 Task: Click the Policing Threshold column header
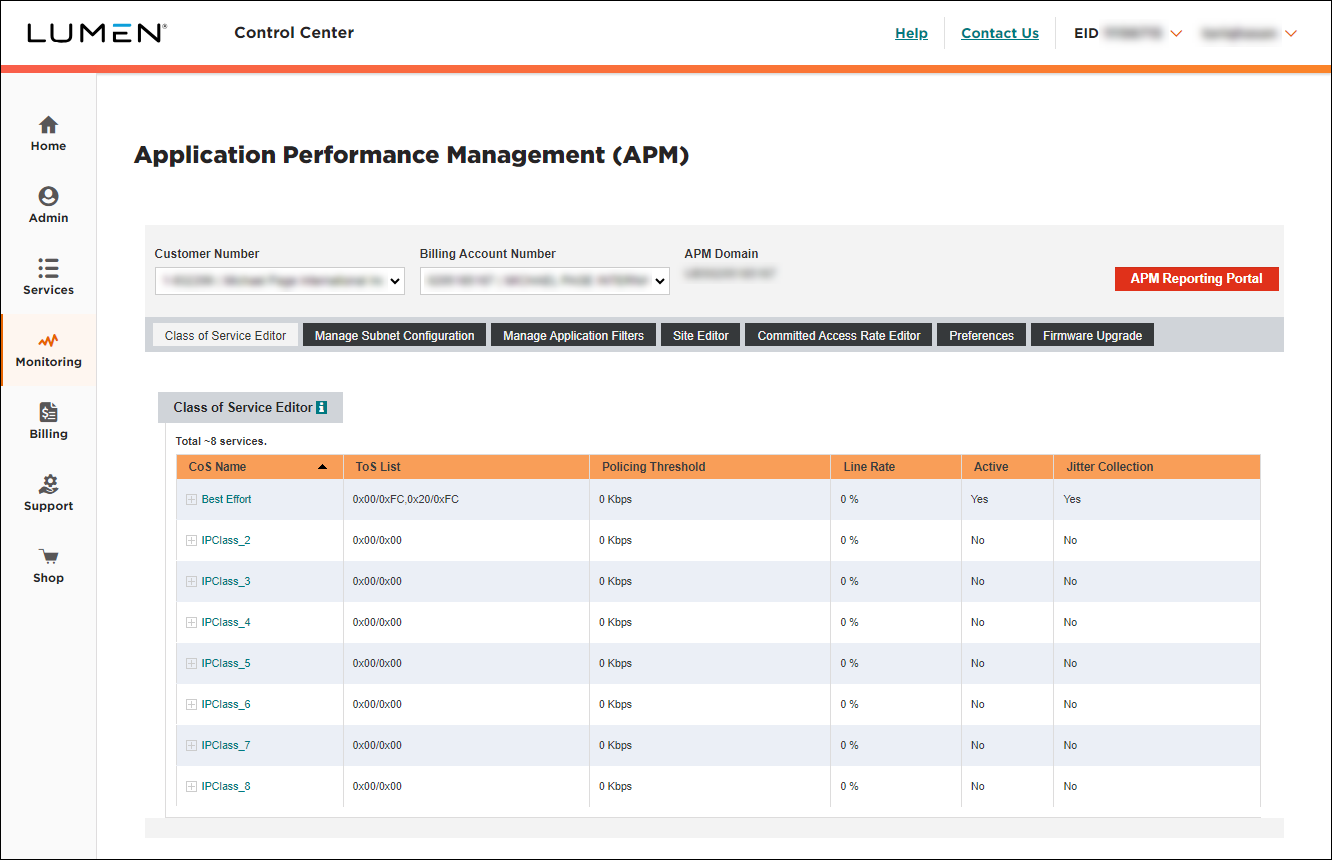[x=710, y=467]
